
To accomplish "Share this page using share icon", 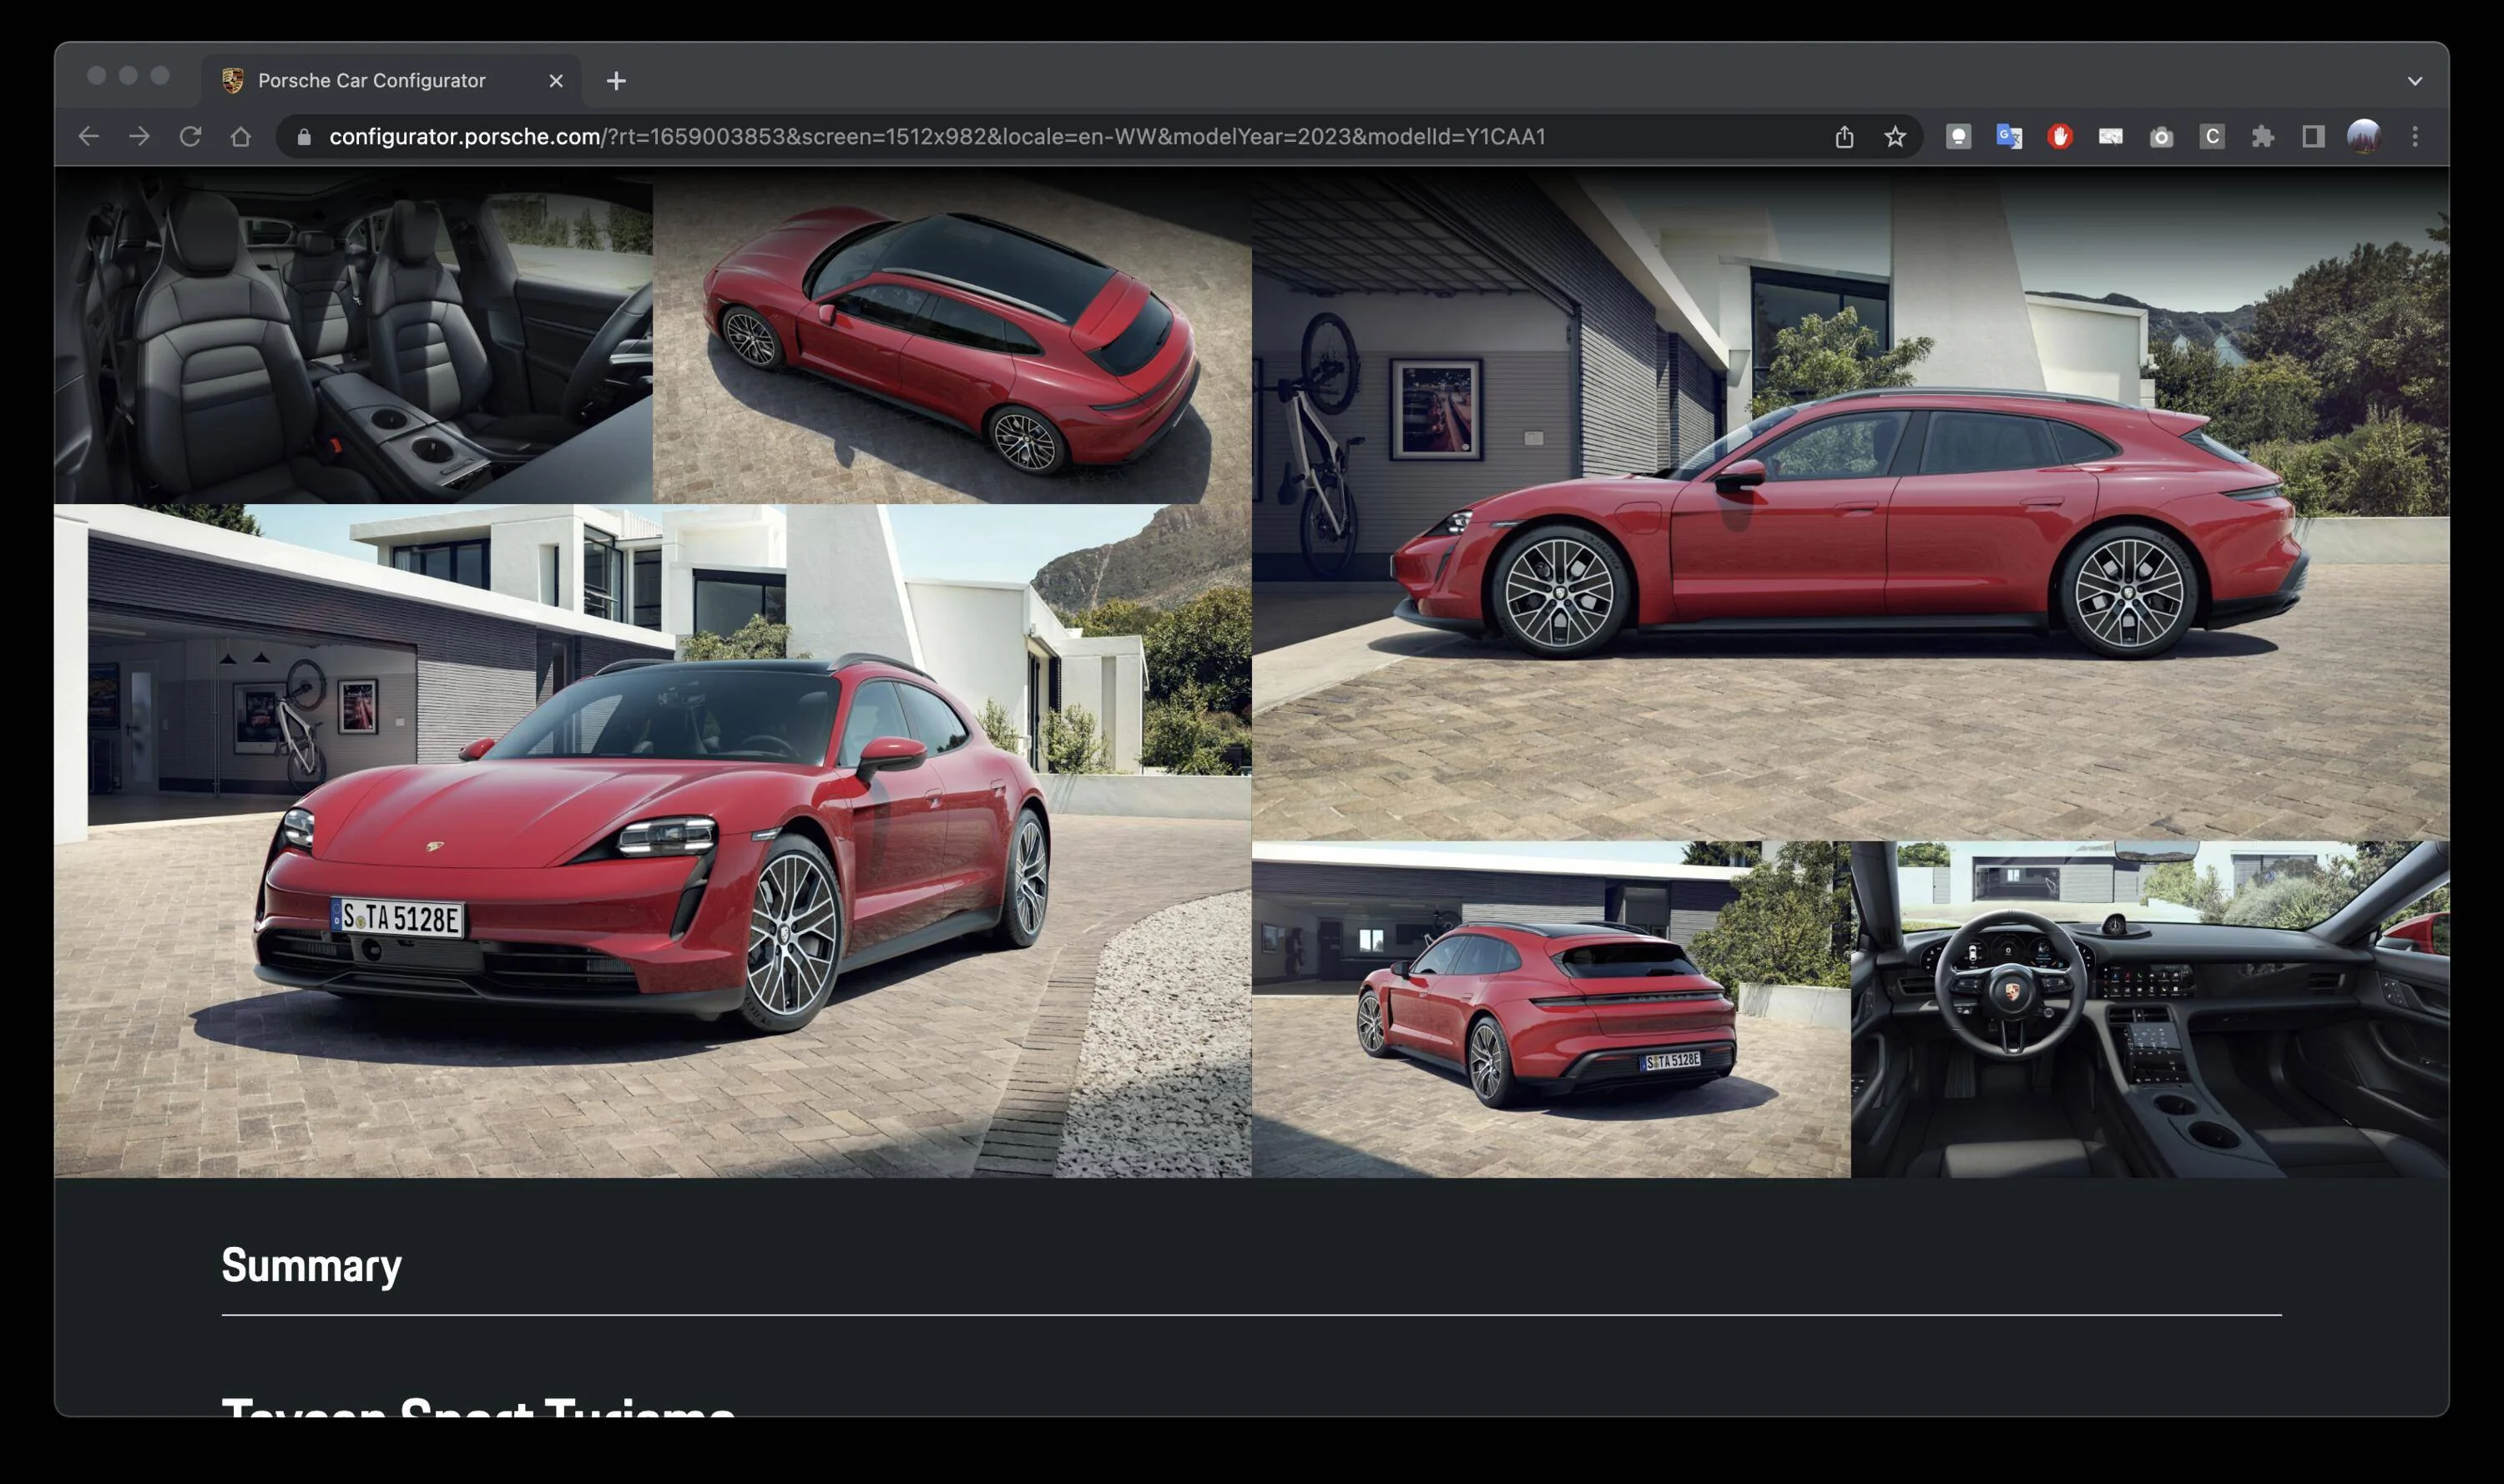I will coord(1844,136).
